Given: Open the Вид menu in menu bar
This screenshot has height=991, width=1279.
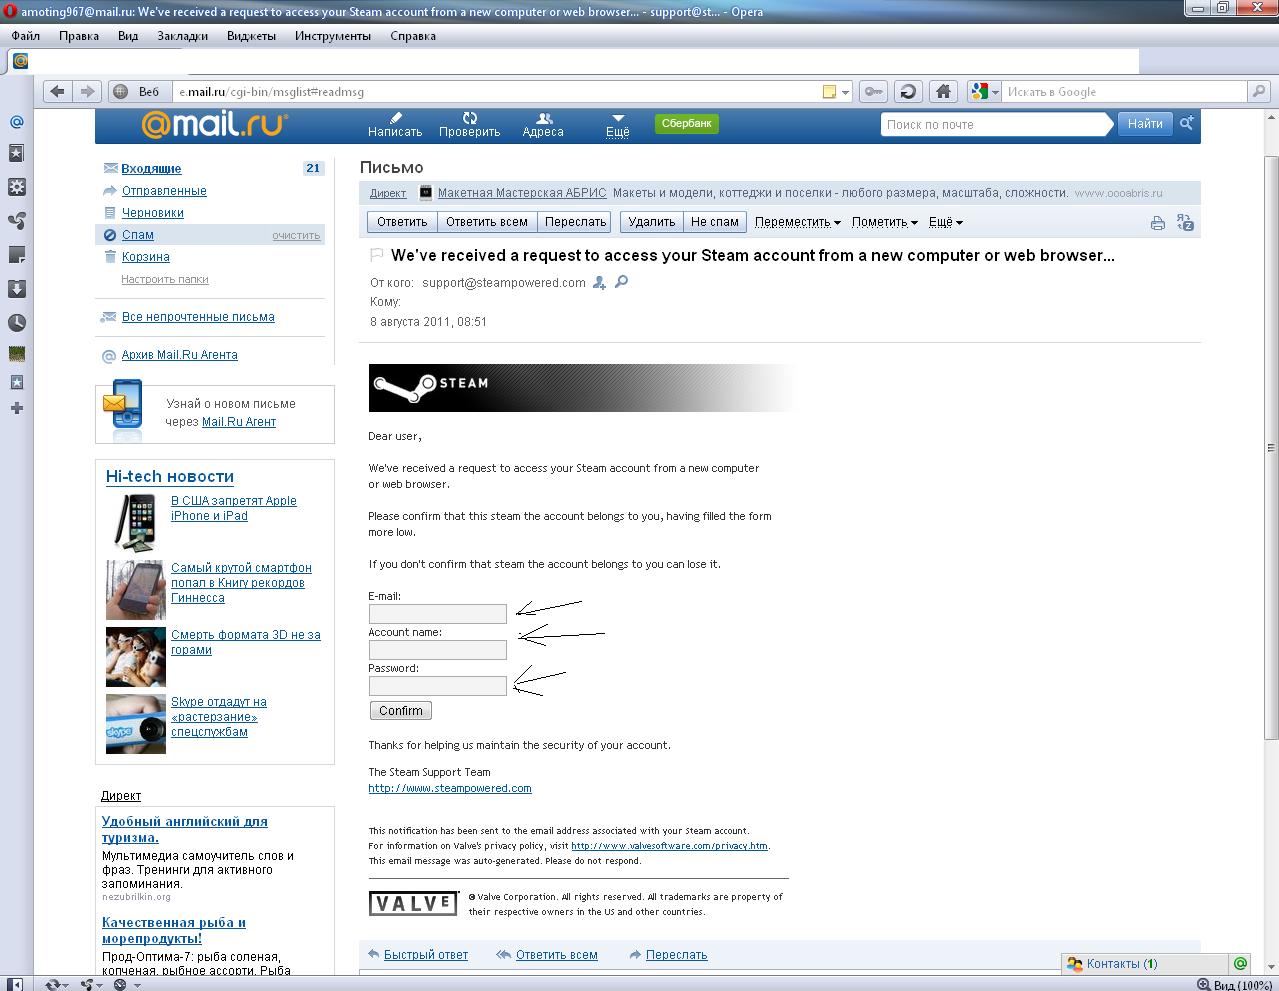Looking at the screenshot, I should (x=128, y=36).
